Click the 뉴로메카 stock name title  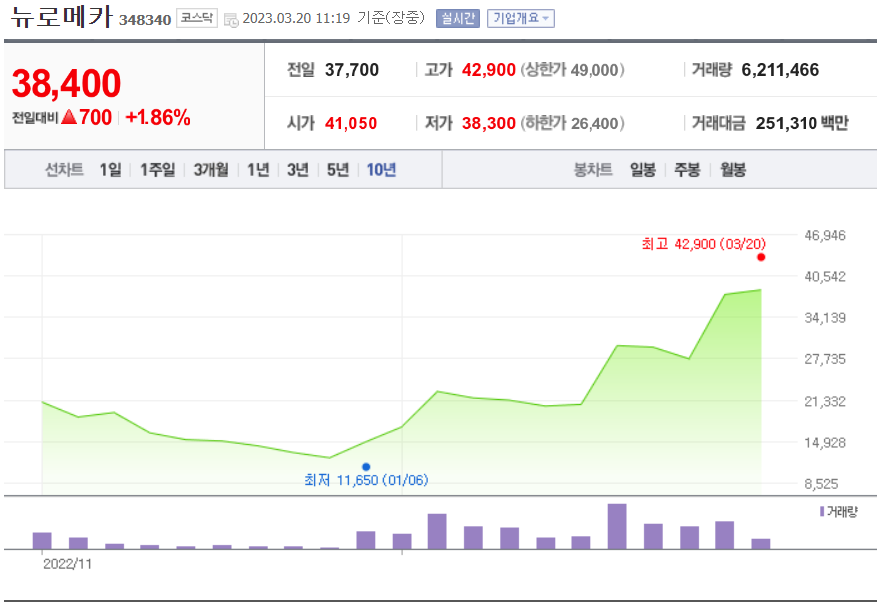coord(62,17)
